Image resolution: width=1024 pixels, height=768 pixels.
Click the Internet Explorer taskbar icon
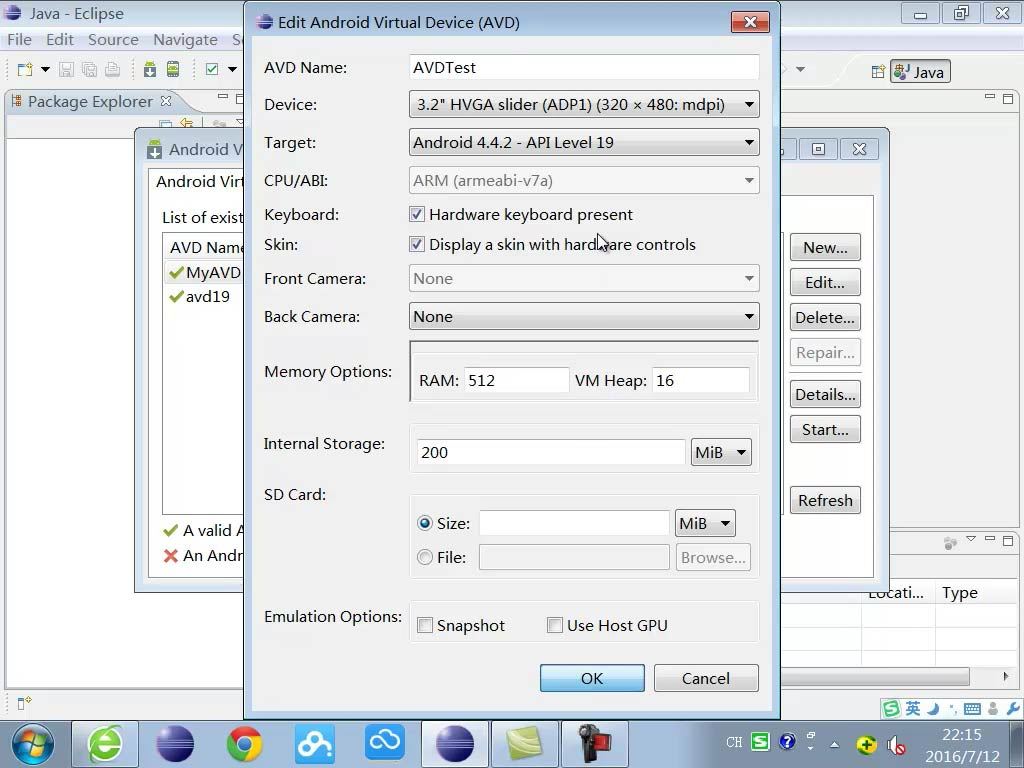105,744
